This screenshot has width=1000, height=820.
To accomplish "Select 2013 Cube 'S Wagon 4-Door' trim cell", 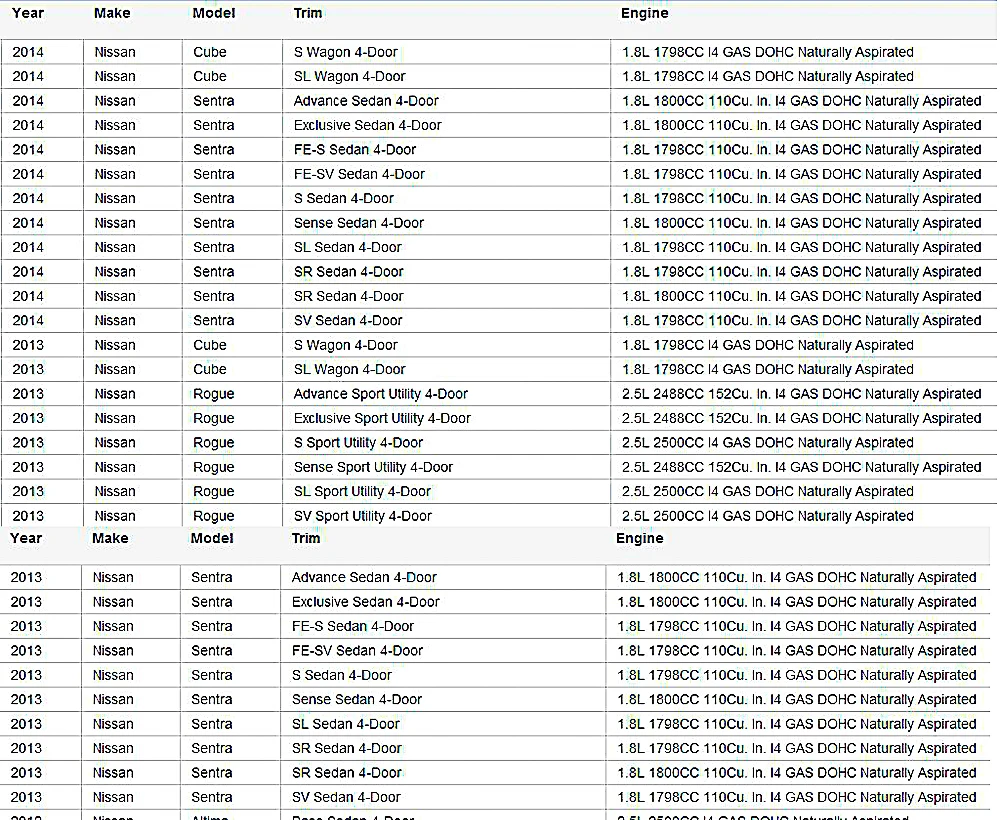I will click(x=346, y=345).
